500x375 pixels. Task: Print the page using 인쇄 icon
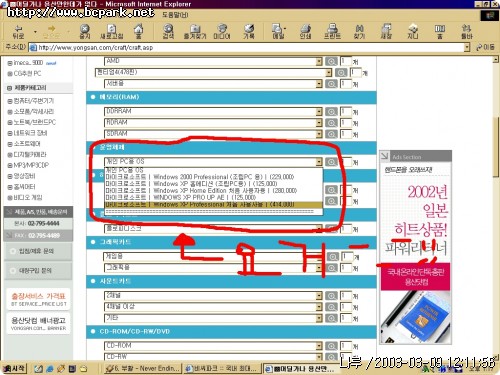(305, 32)
